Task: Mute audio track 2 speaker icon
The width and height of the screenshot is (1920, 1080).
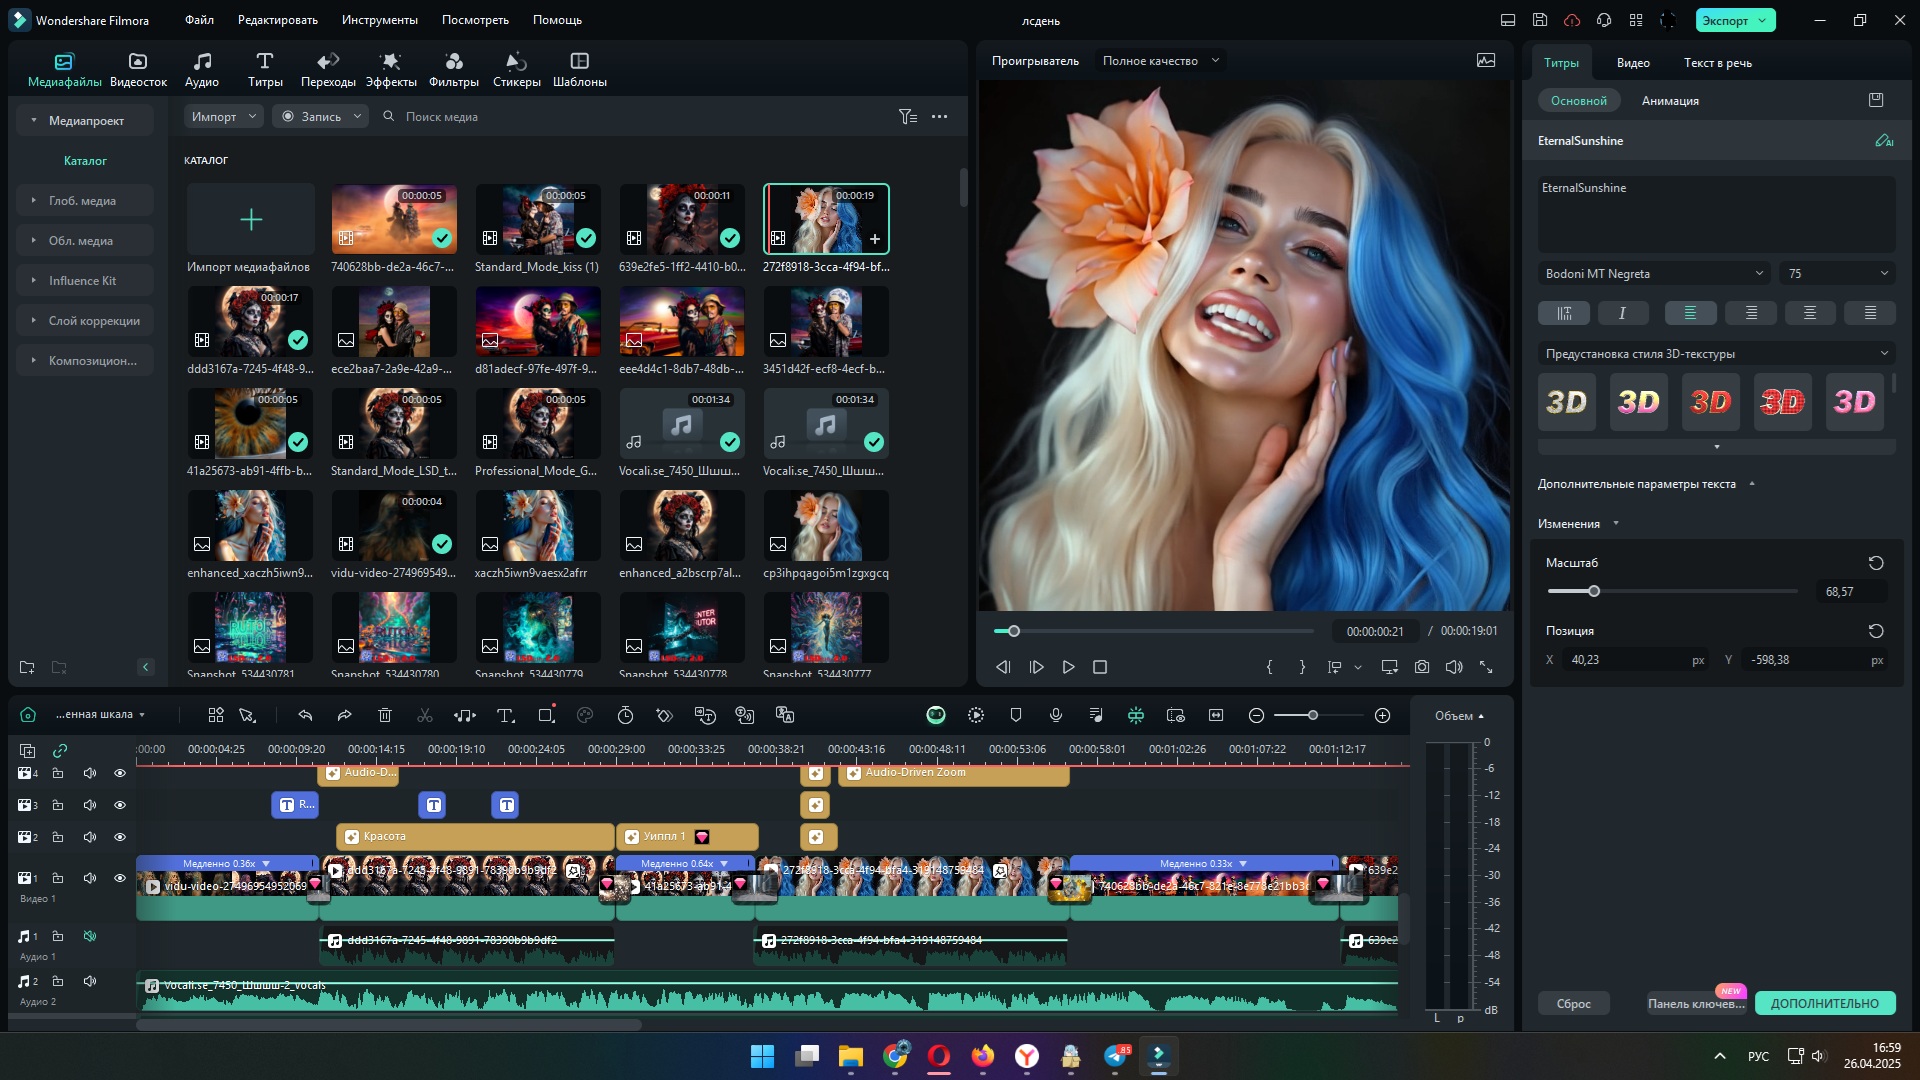Action: [x=90, y=981]
